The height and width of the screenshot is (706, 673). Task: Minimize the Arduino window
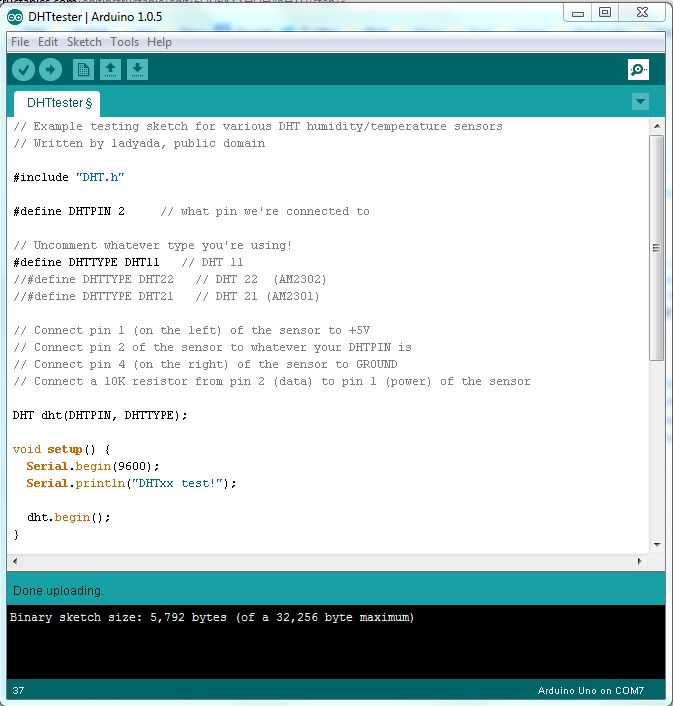pyautogui.click(x=578, y=14)
